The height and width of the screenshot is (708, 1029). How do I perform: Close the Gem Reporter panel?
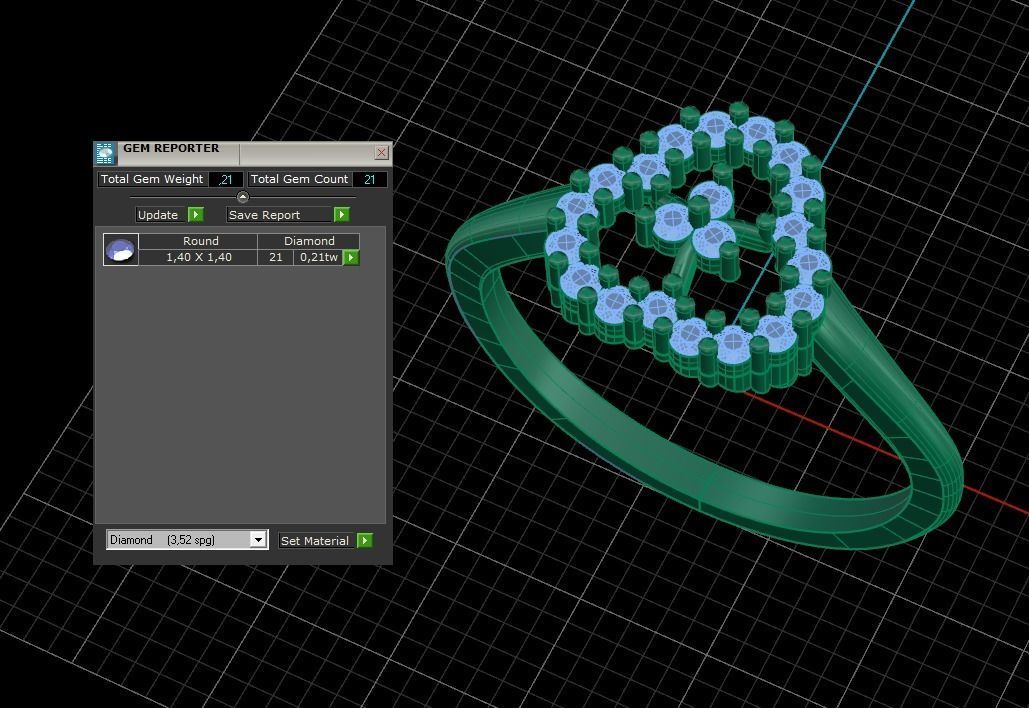click(381, 152)
